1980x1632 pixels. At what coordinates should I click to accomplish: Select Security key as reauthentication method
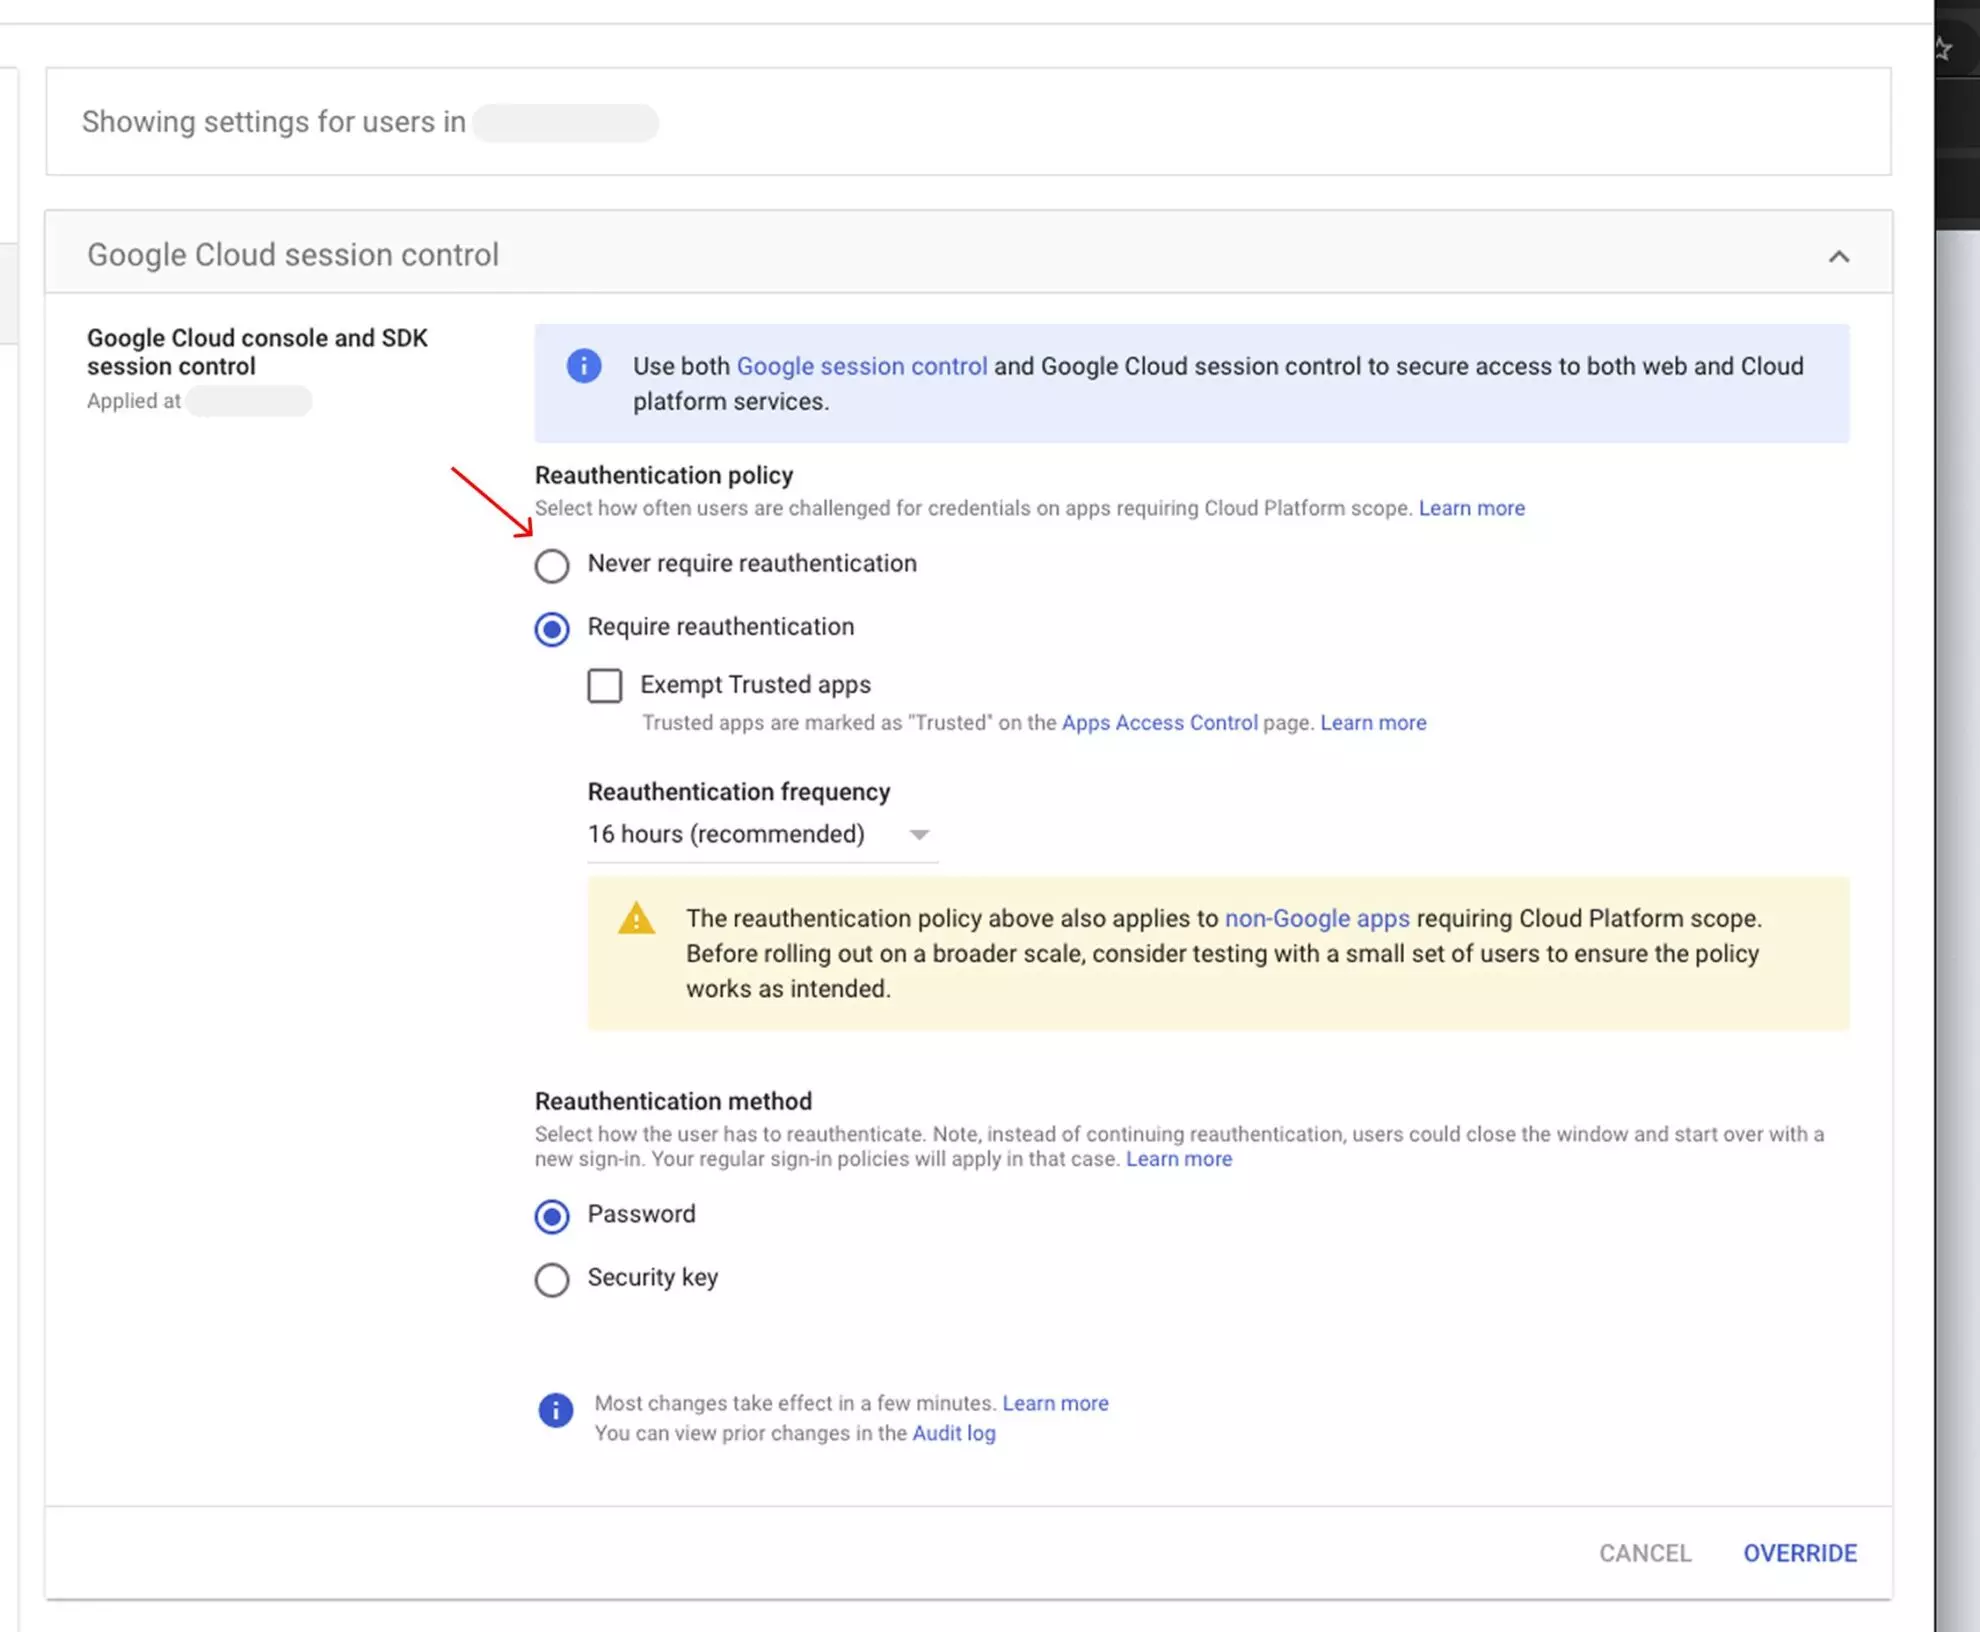point(551,1279)
